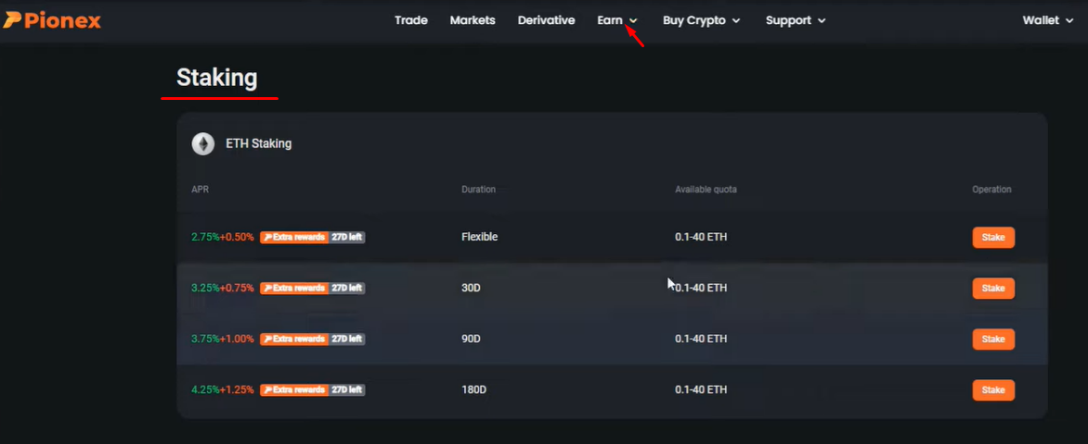1088x444 pixels.
Task: Stake ETH with Flexible duration
Action: point(993,237)
